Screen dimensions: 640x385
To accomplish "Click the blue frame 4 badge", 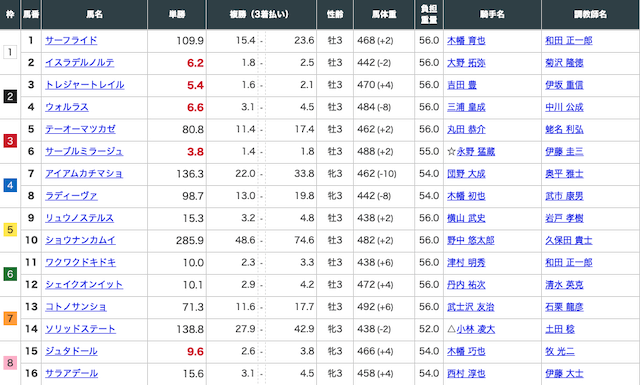I will coord(10,185).
